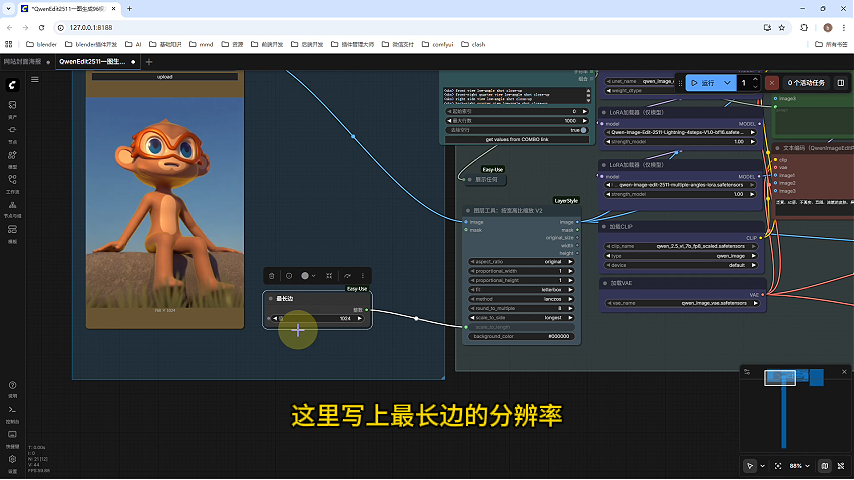Toggle the 'true' switch in list node
854x480 pixels.
coord(583,130)
